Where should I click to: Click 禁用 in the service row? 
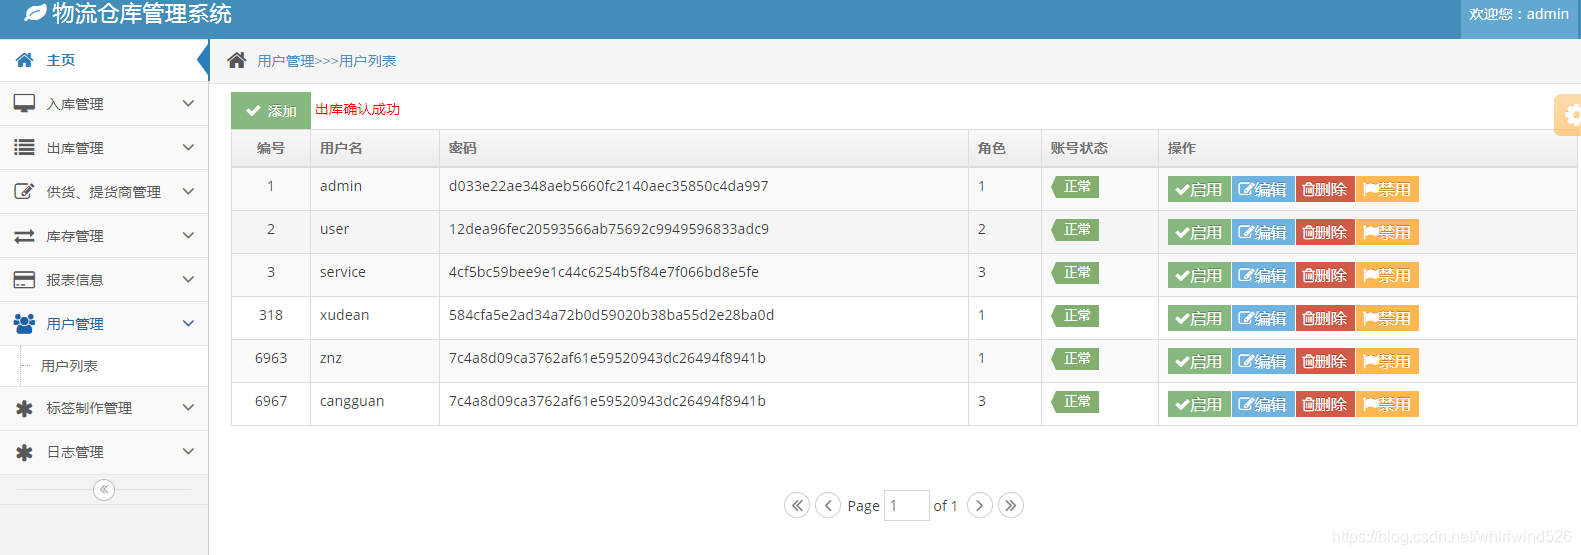coord(1387,275)
